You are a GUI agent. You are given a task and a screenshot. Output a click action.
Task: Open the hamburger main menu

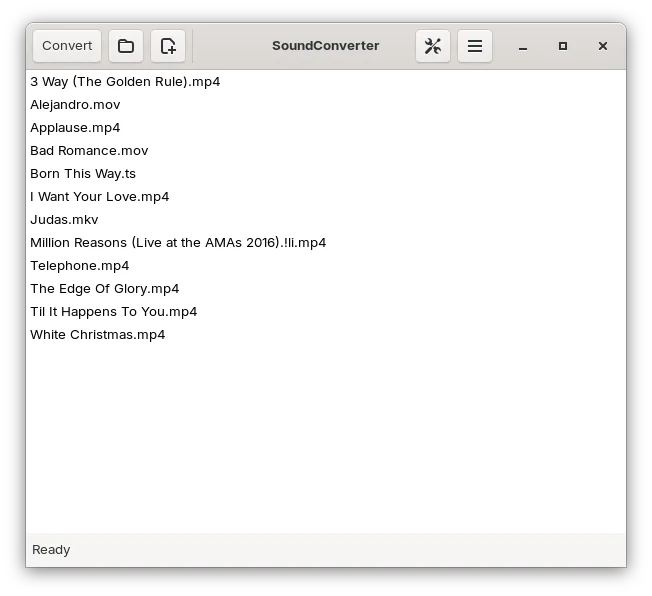tap(475, 46)
